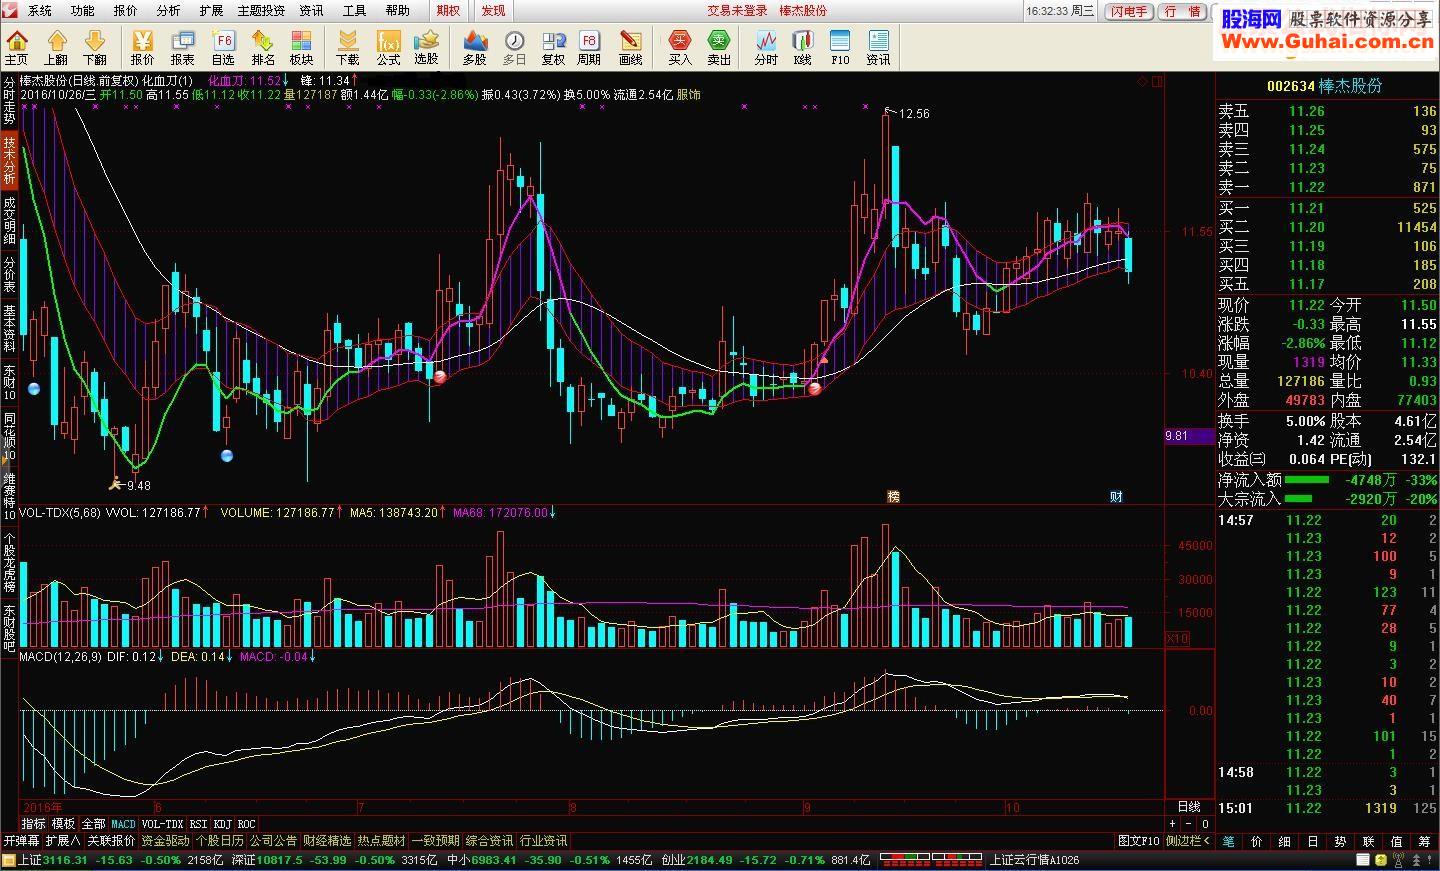Open the 分析 menu

click(168, 10)
